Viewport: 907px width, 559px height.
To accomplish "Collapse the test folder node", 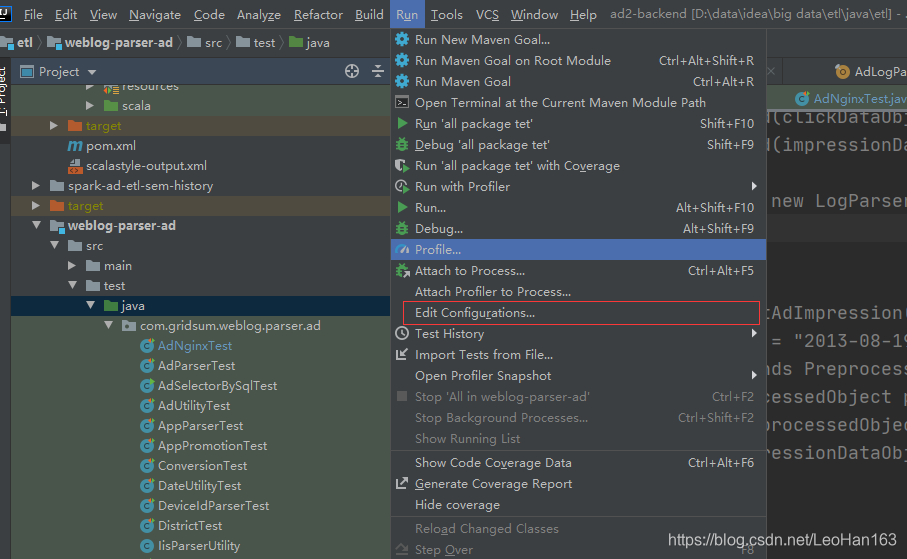I will point(73,285).
